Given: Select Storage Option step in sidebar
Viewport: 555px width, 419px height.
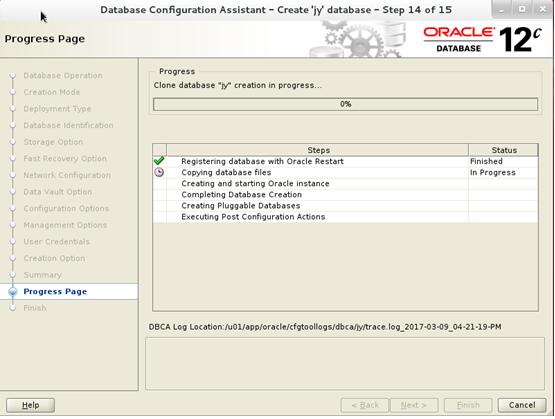Looking at the screenshot, I should [53, 142].
